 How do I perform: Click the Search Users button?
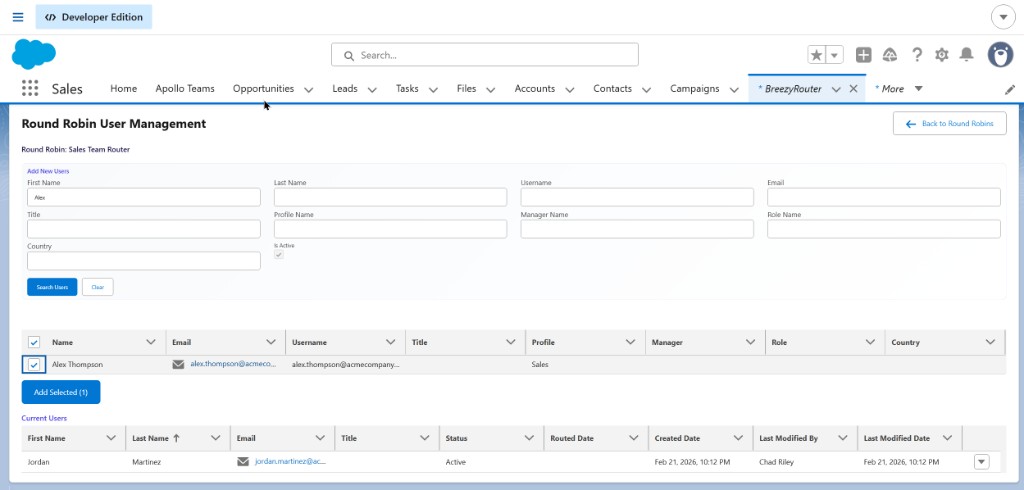pos(52,287)
